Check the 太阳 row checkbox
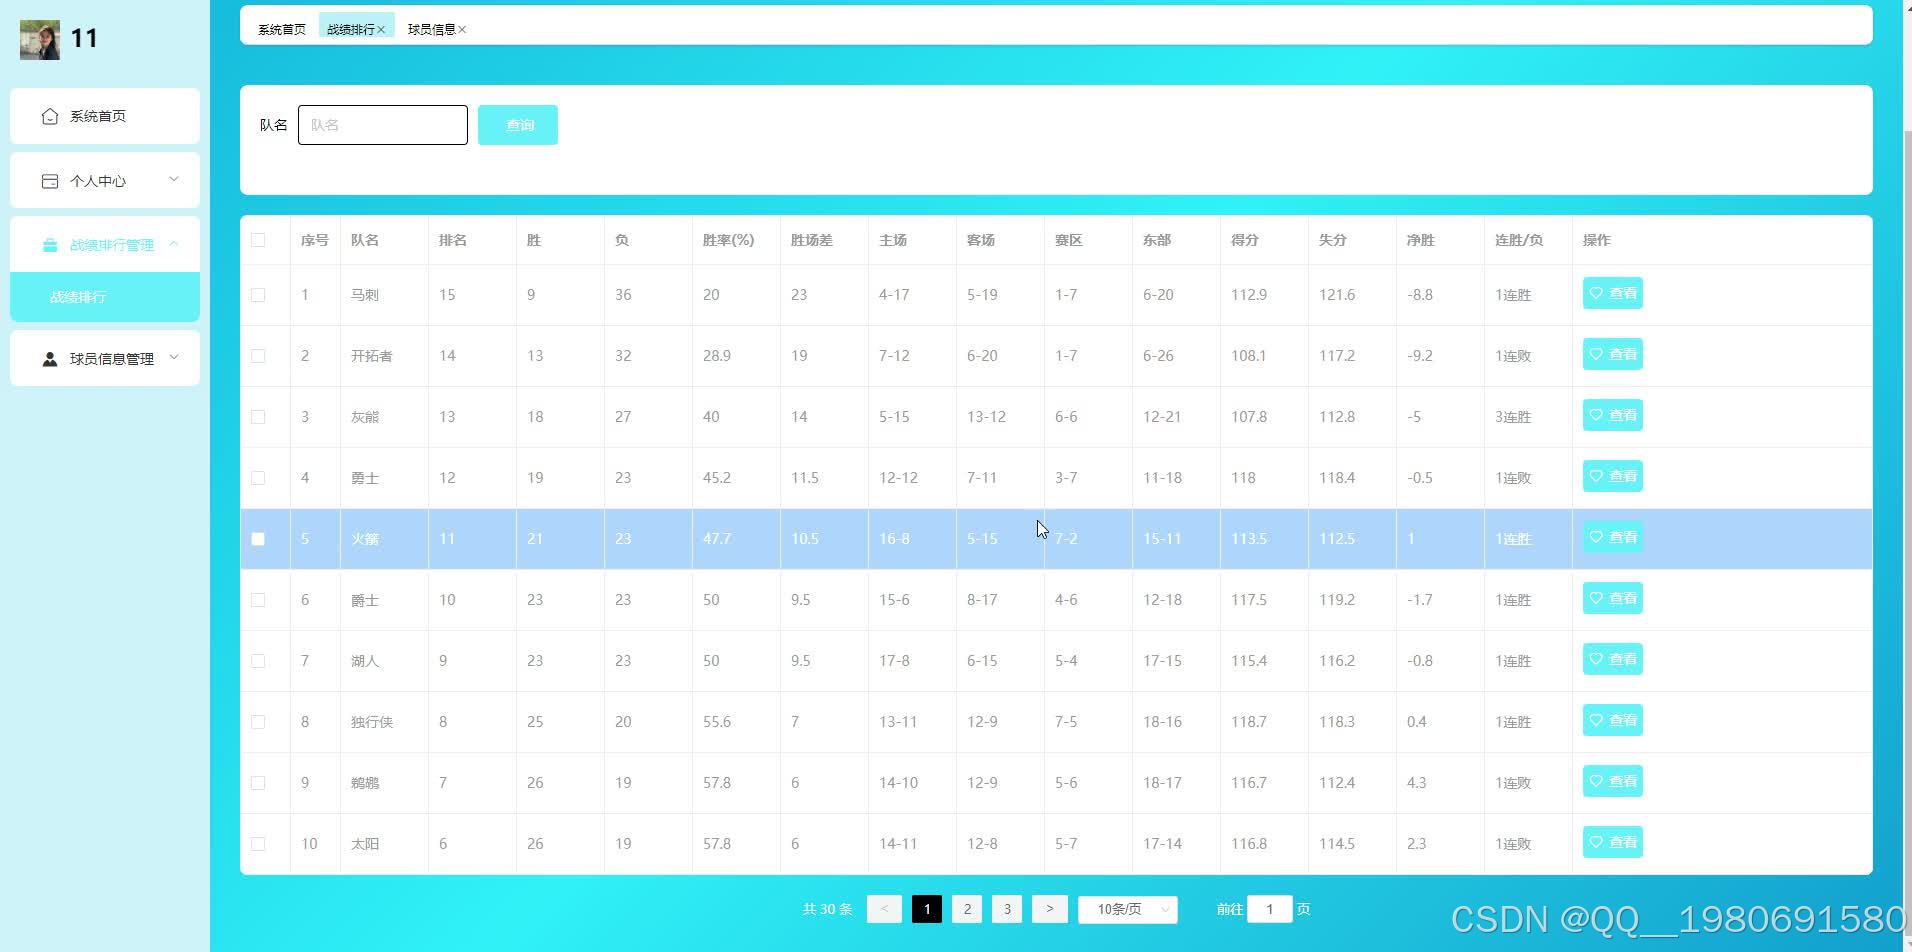 (258, 844)
